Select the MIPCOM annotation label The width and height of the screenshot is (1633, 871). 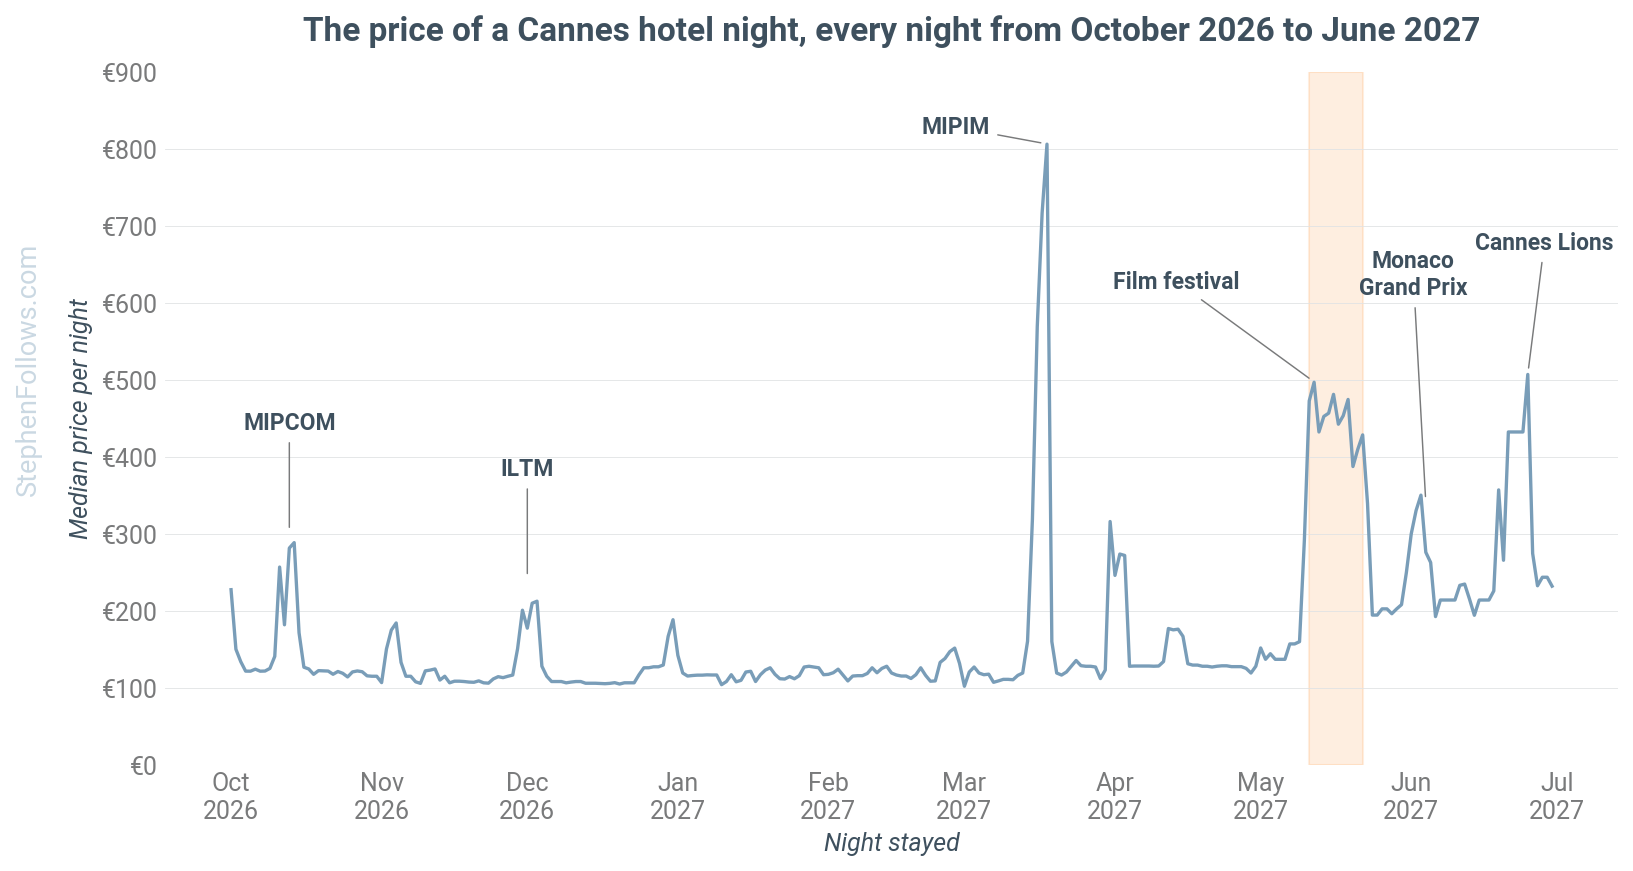click(x=289, y=422)
